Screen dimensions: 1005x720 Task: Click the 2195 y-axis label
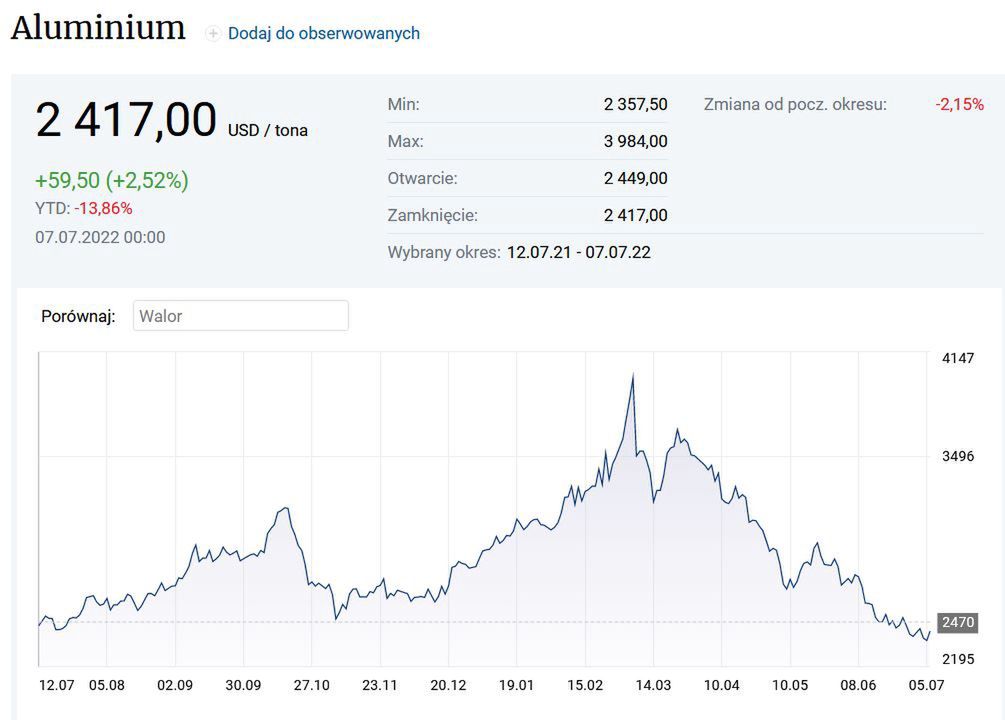(x=958, y=658)
